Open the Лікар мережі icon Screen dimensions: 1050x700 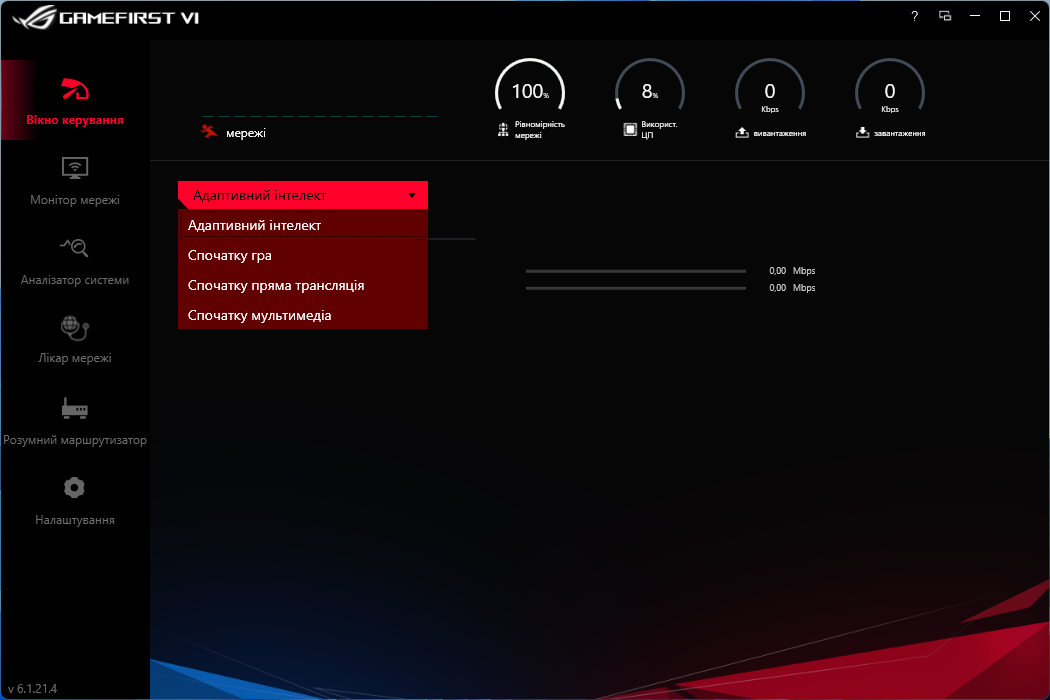click(75, 328)
